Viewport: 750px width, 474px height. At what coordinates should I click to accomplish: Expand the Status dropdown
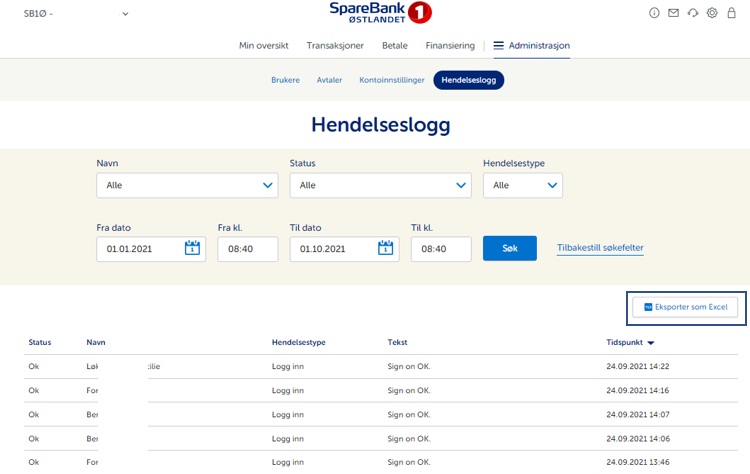click(379, 185)
